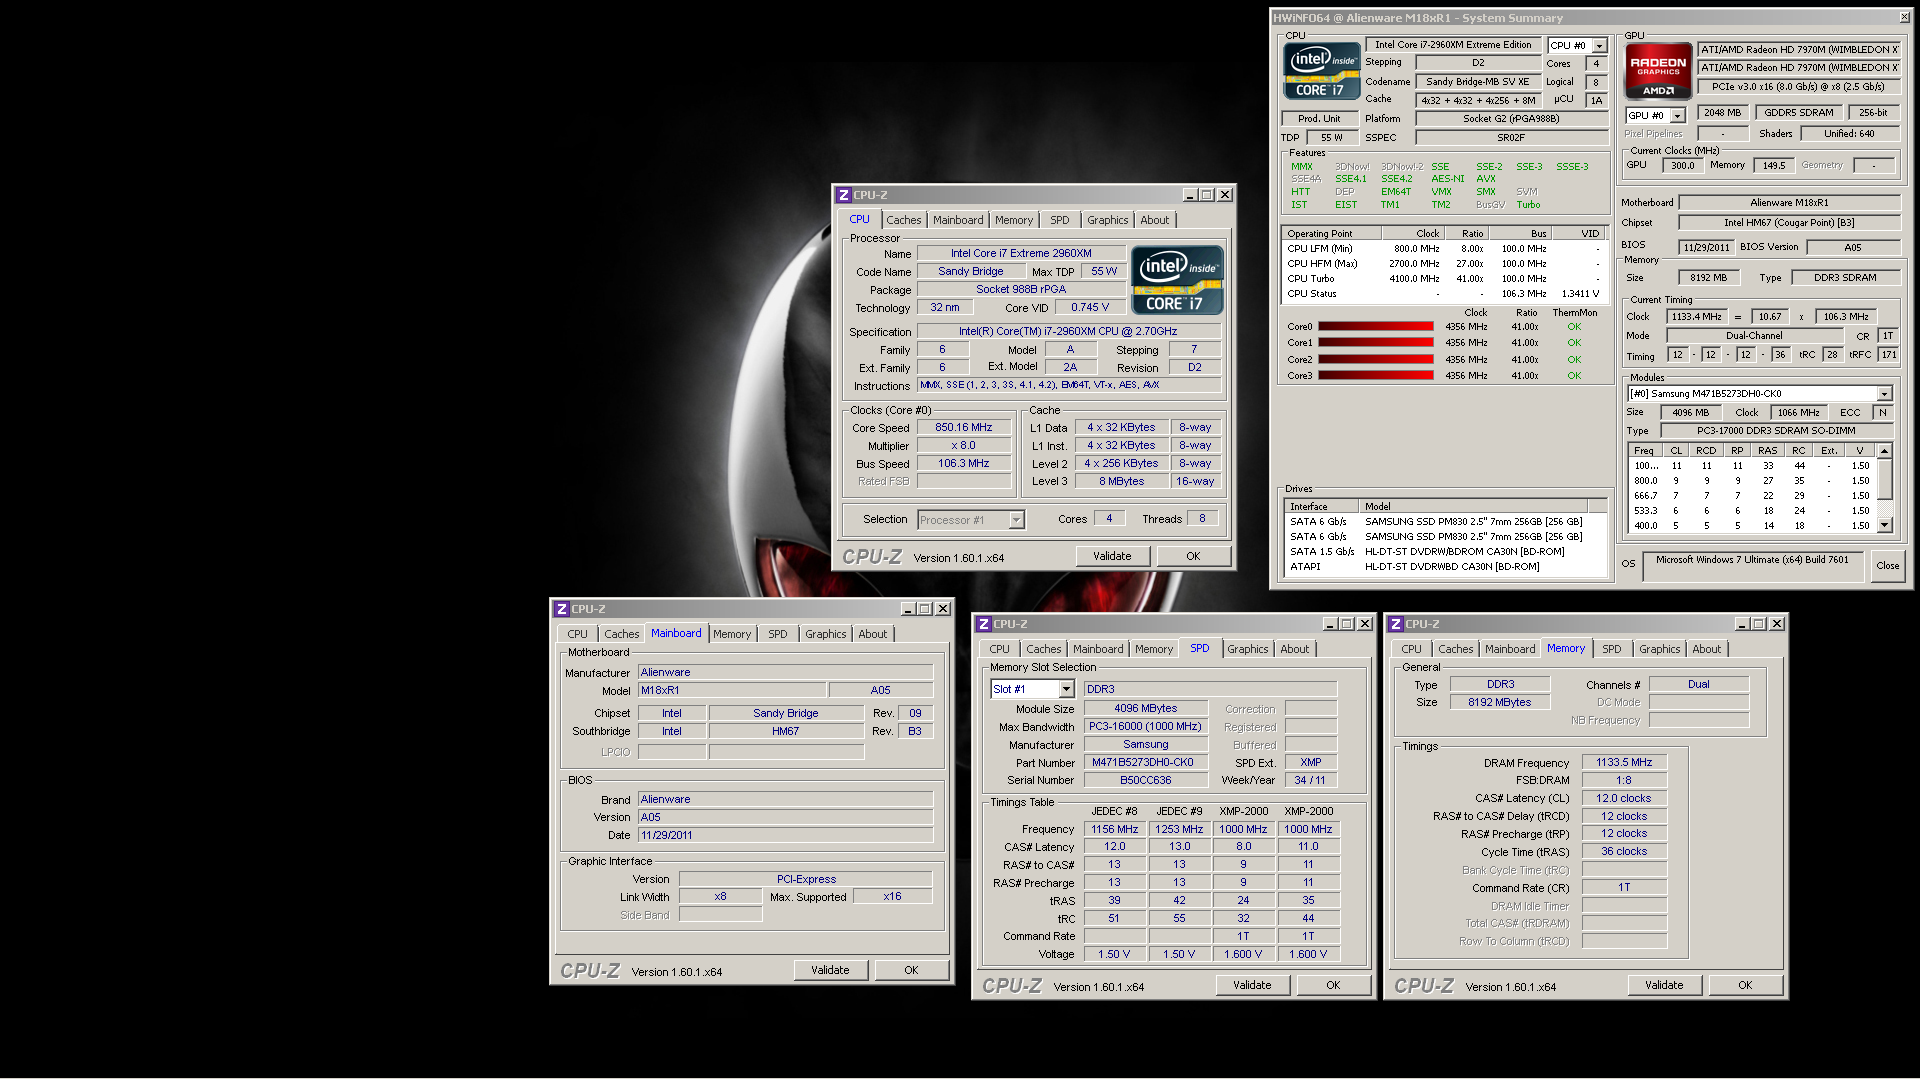Minimize the CPU-Z Mainboard window
Viewport: 1920px width, 1080px height.
click(908, 609)
